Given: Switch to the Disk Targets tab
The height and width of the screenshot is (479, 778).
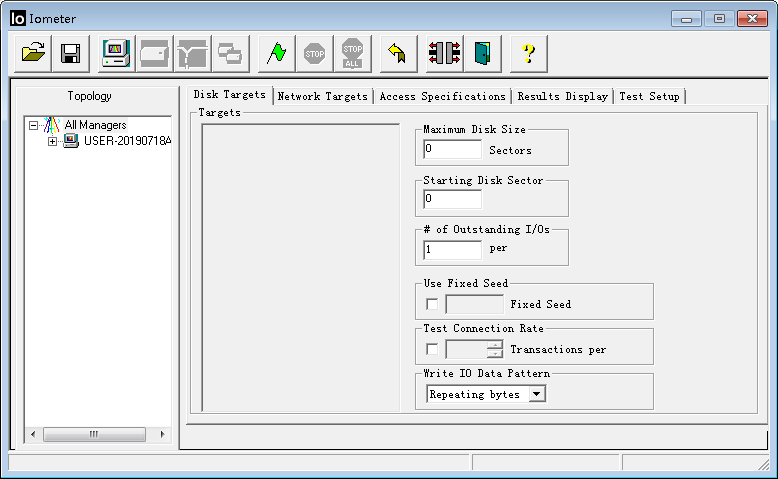Looking at the screenshot, I should coord(230,95).
